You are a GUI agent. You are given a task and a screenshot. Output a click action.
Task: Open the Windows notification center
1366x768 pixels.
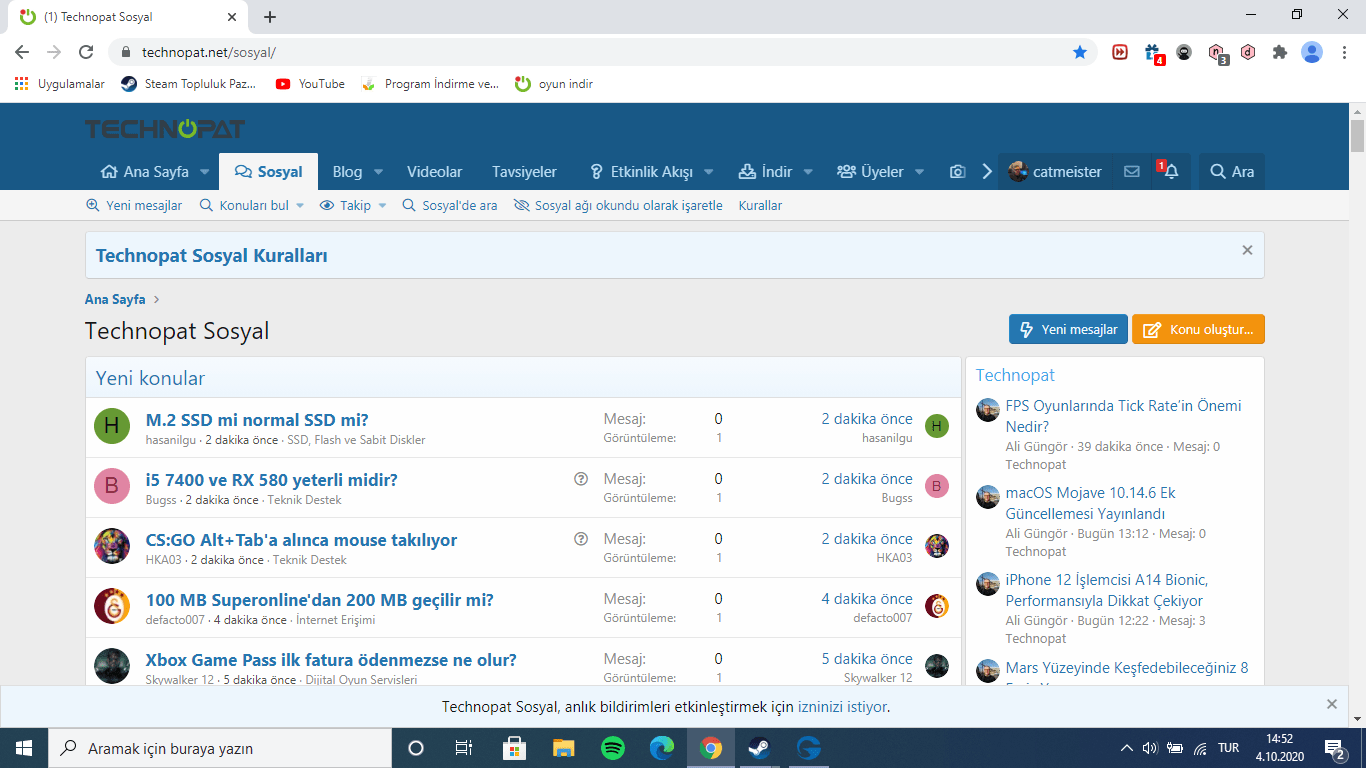(1335, 748)
